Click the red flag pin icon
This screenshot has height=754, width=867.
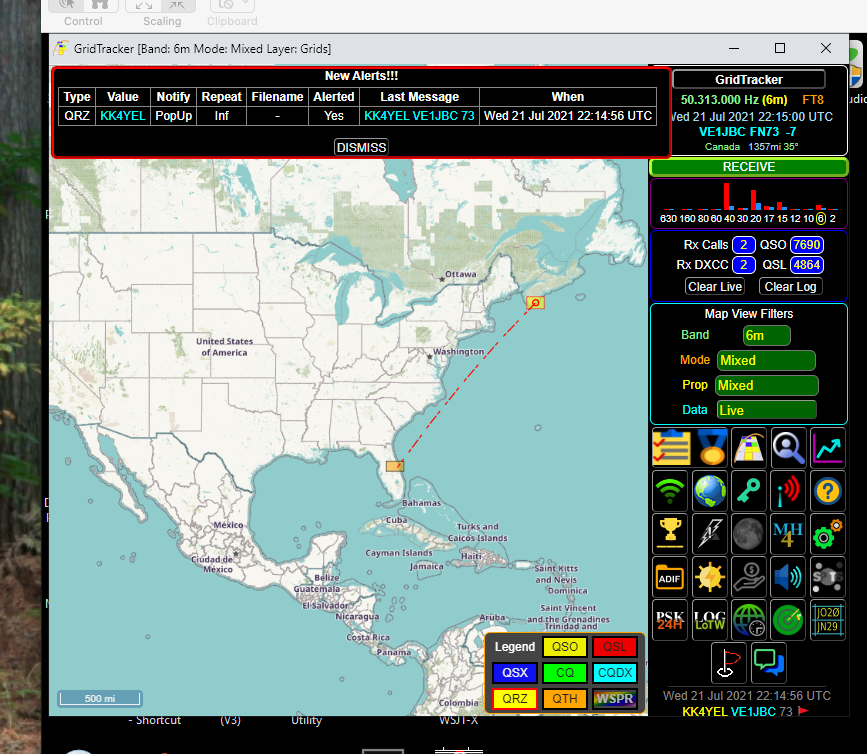coord(729,663)
